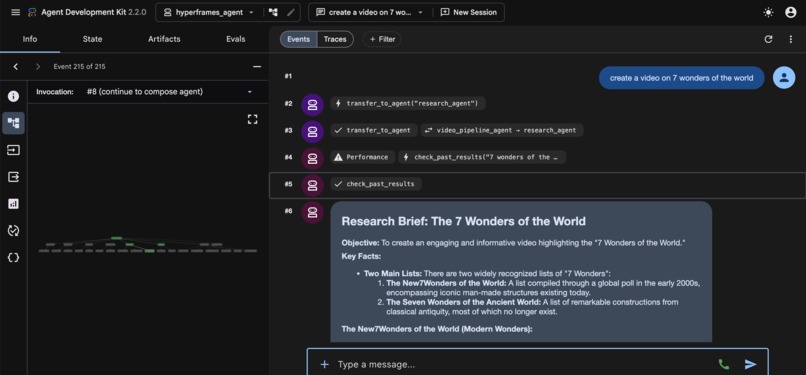806x375 pixels.
Task: Click the Agent Development Kit logo icon
Action: 32,12
